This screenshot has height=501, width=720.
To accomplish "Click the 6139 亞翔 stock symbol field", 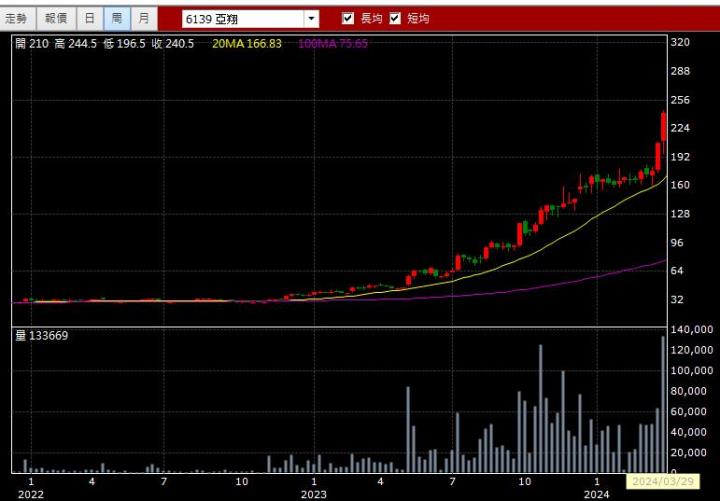I will (243, 19).
